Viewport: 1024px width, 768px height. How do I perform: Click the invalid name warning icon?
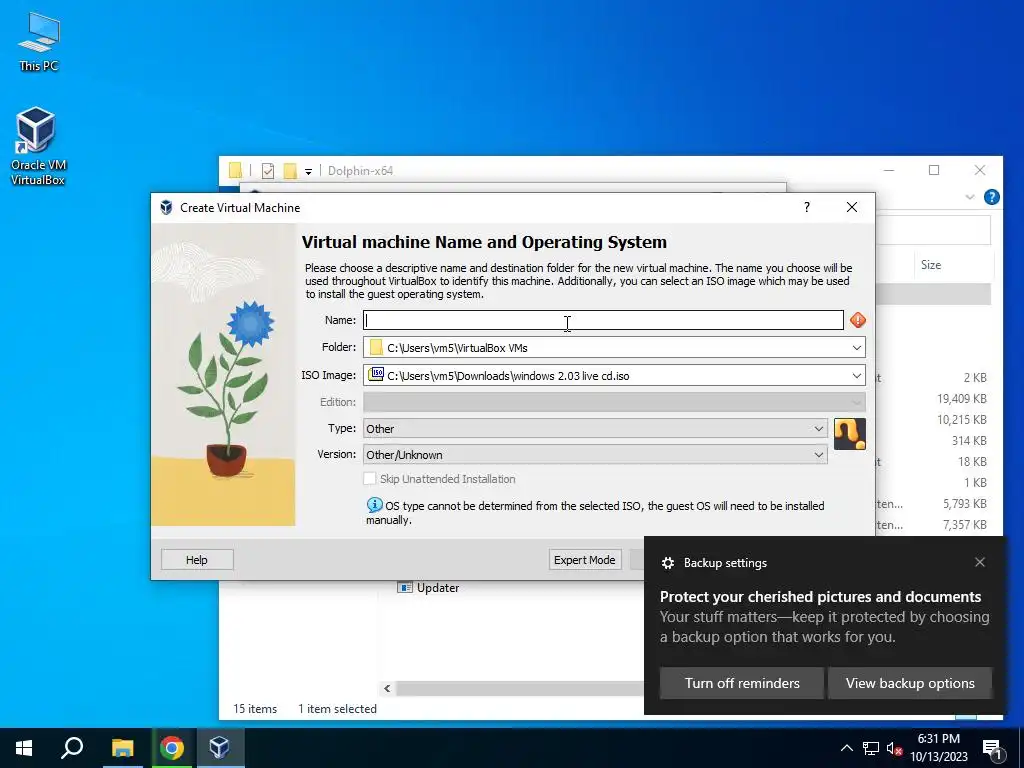point(857,320)
